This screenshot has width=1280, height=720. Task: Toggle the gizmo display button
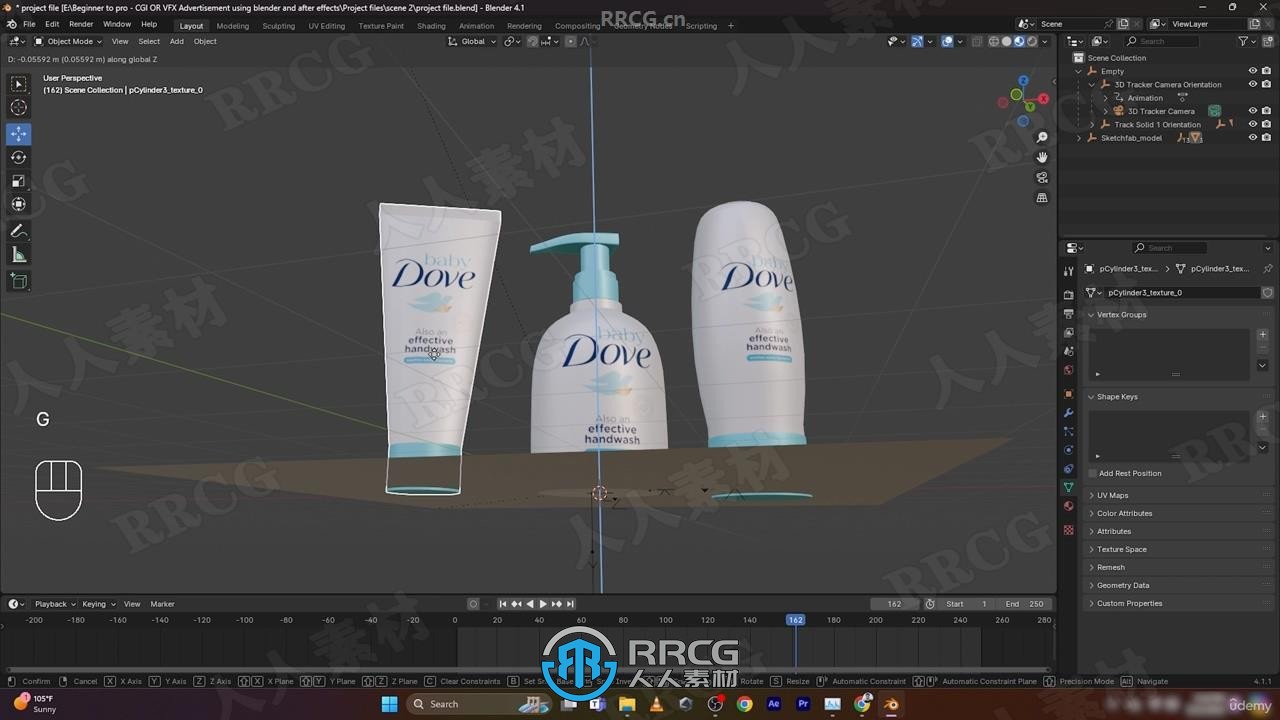point(917,41)
